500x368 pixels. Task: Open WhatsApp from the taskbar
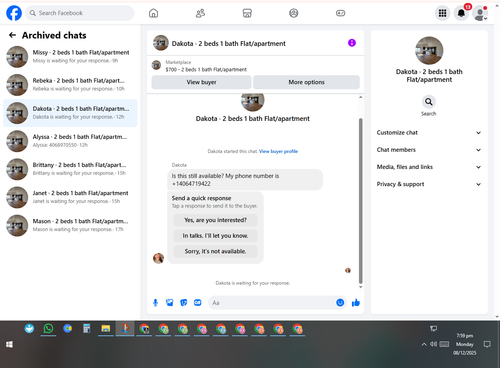click(x=48, y=329)
